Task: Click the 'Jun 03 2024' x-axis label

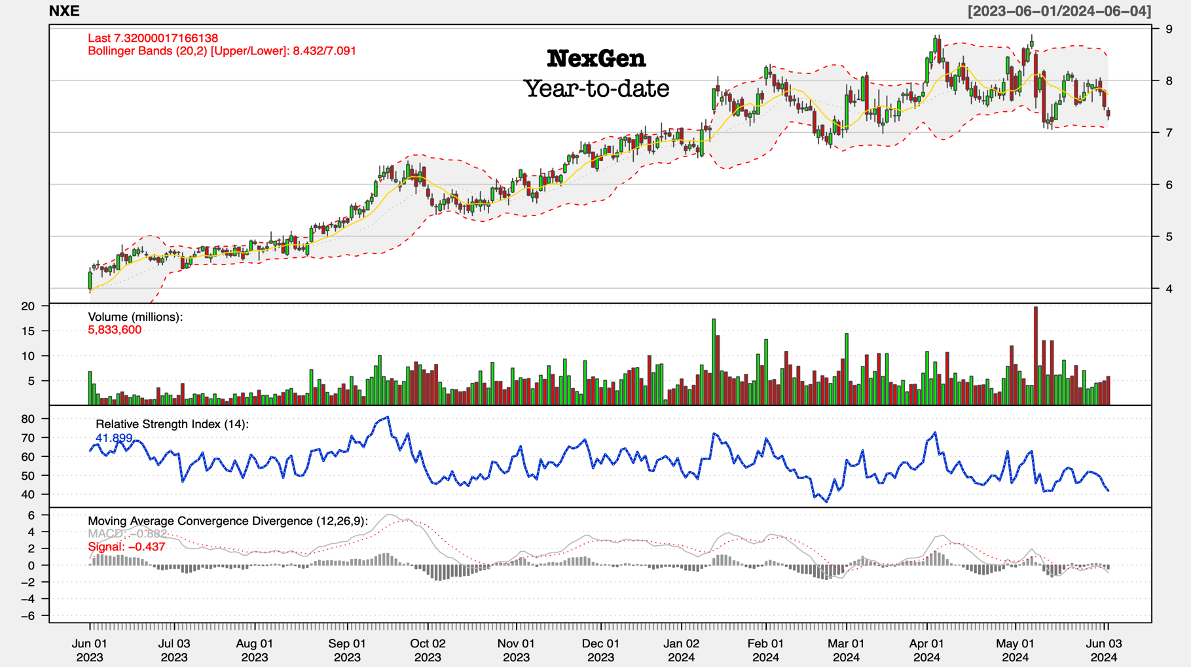Action: pyautogui.click(x=1104, y=650)
